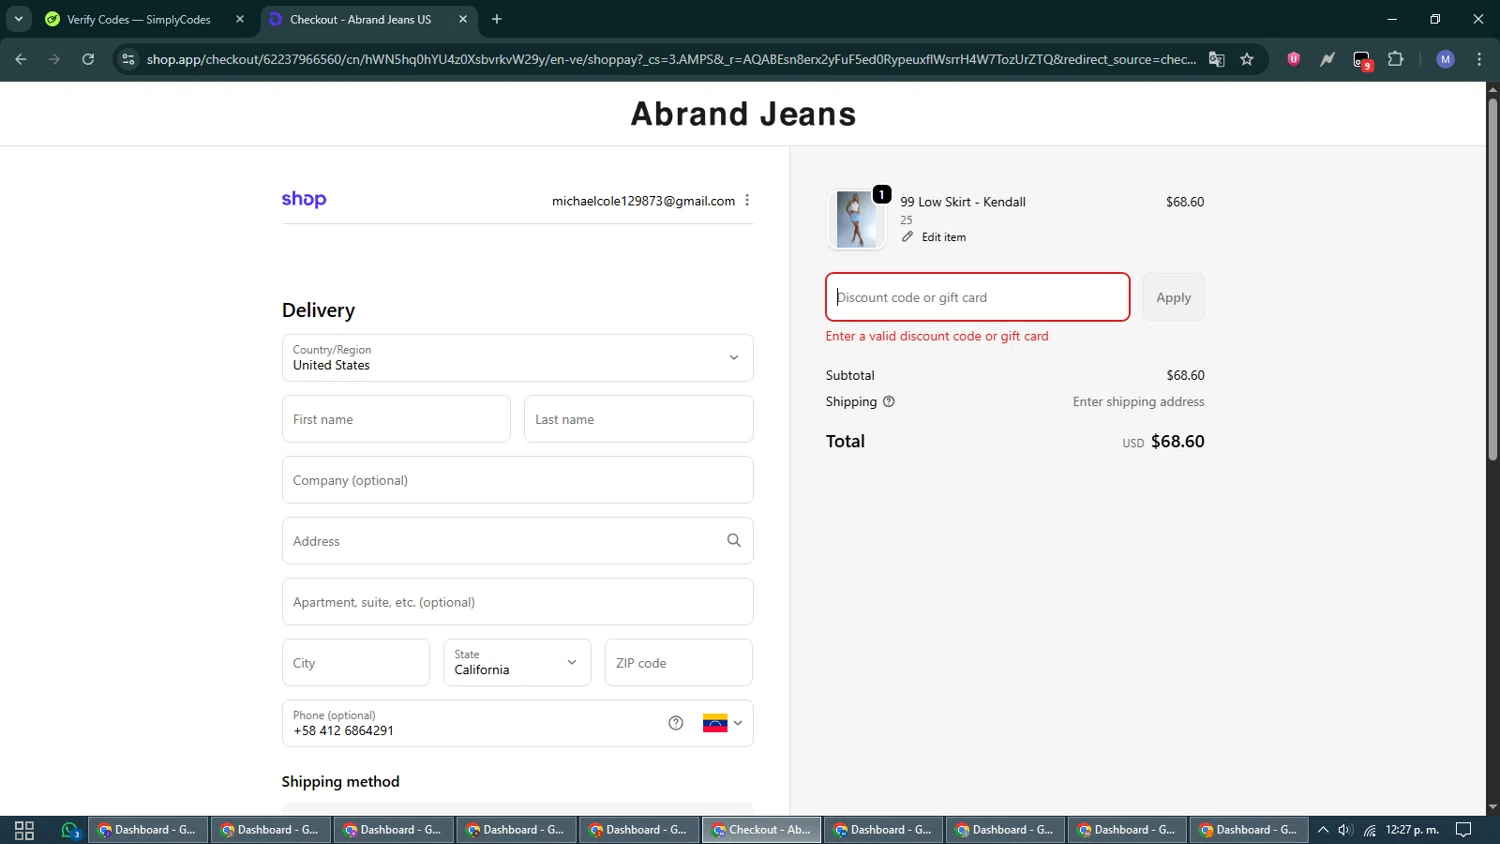
Task: Click the Company (optional) field
Action: (x=517, y=480)
